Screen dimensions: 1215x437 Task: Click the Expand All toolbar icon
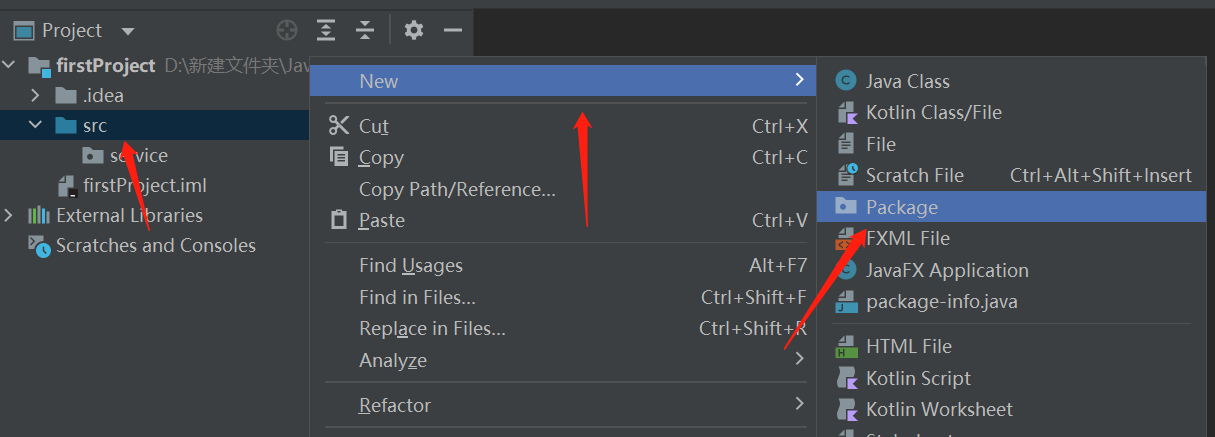click(x=326, y=30)
